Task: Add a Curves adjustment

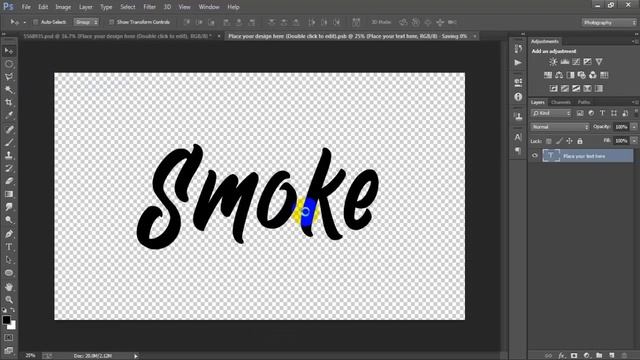Action: [576, 62]
